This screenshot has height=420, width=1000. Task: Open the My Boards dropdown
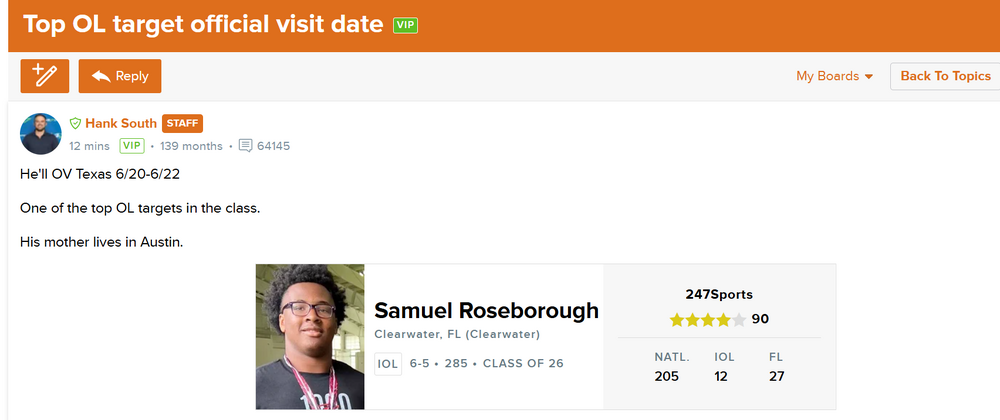coord(834,76)
